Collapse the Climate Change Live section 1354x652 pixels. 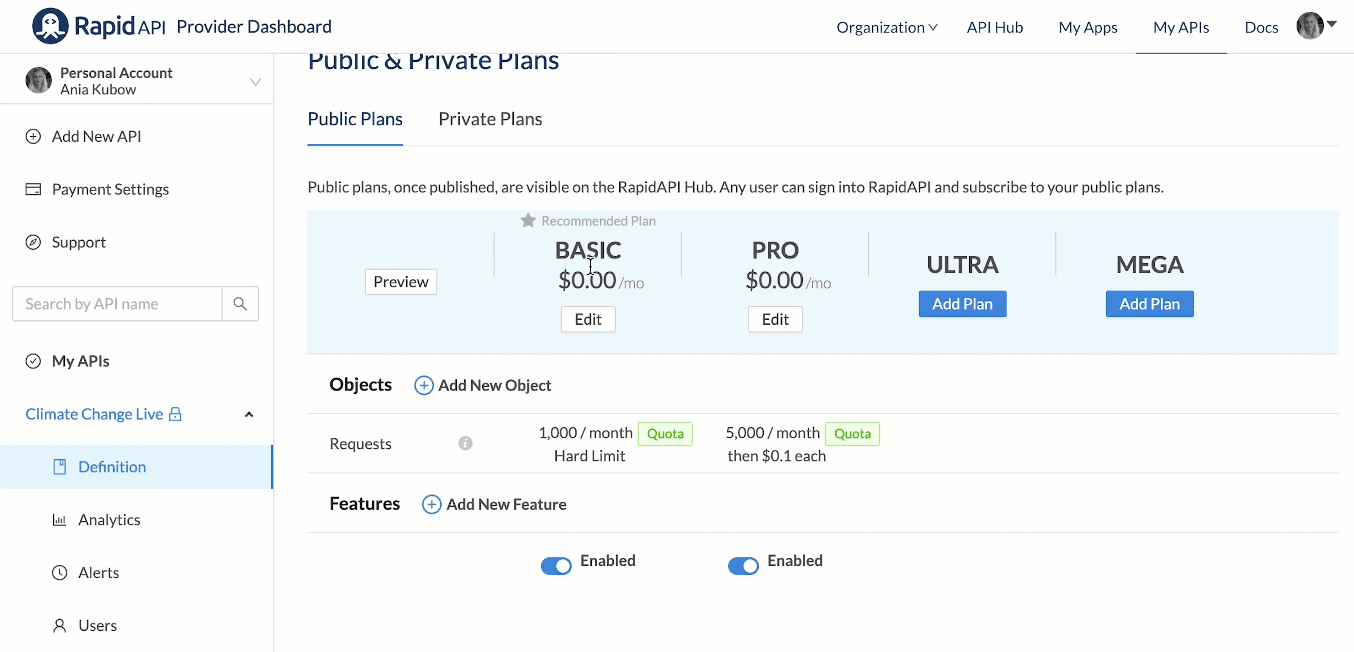(249, 414)
